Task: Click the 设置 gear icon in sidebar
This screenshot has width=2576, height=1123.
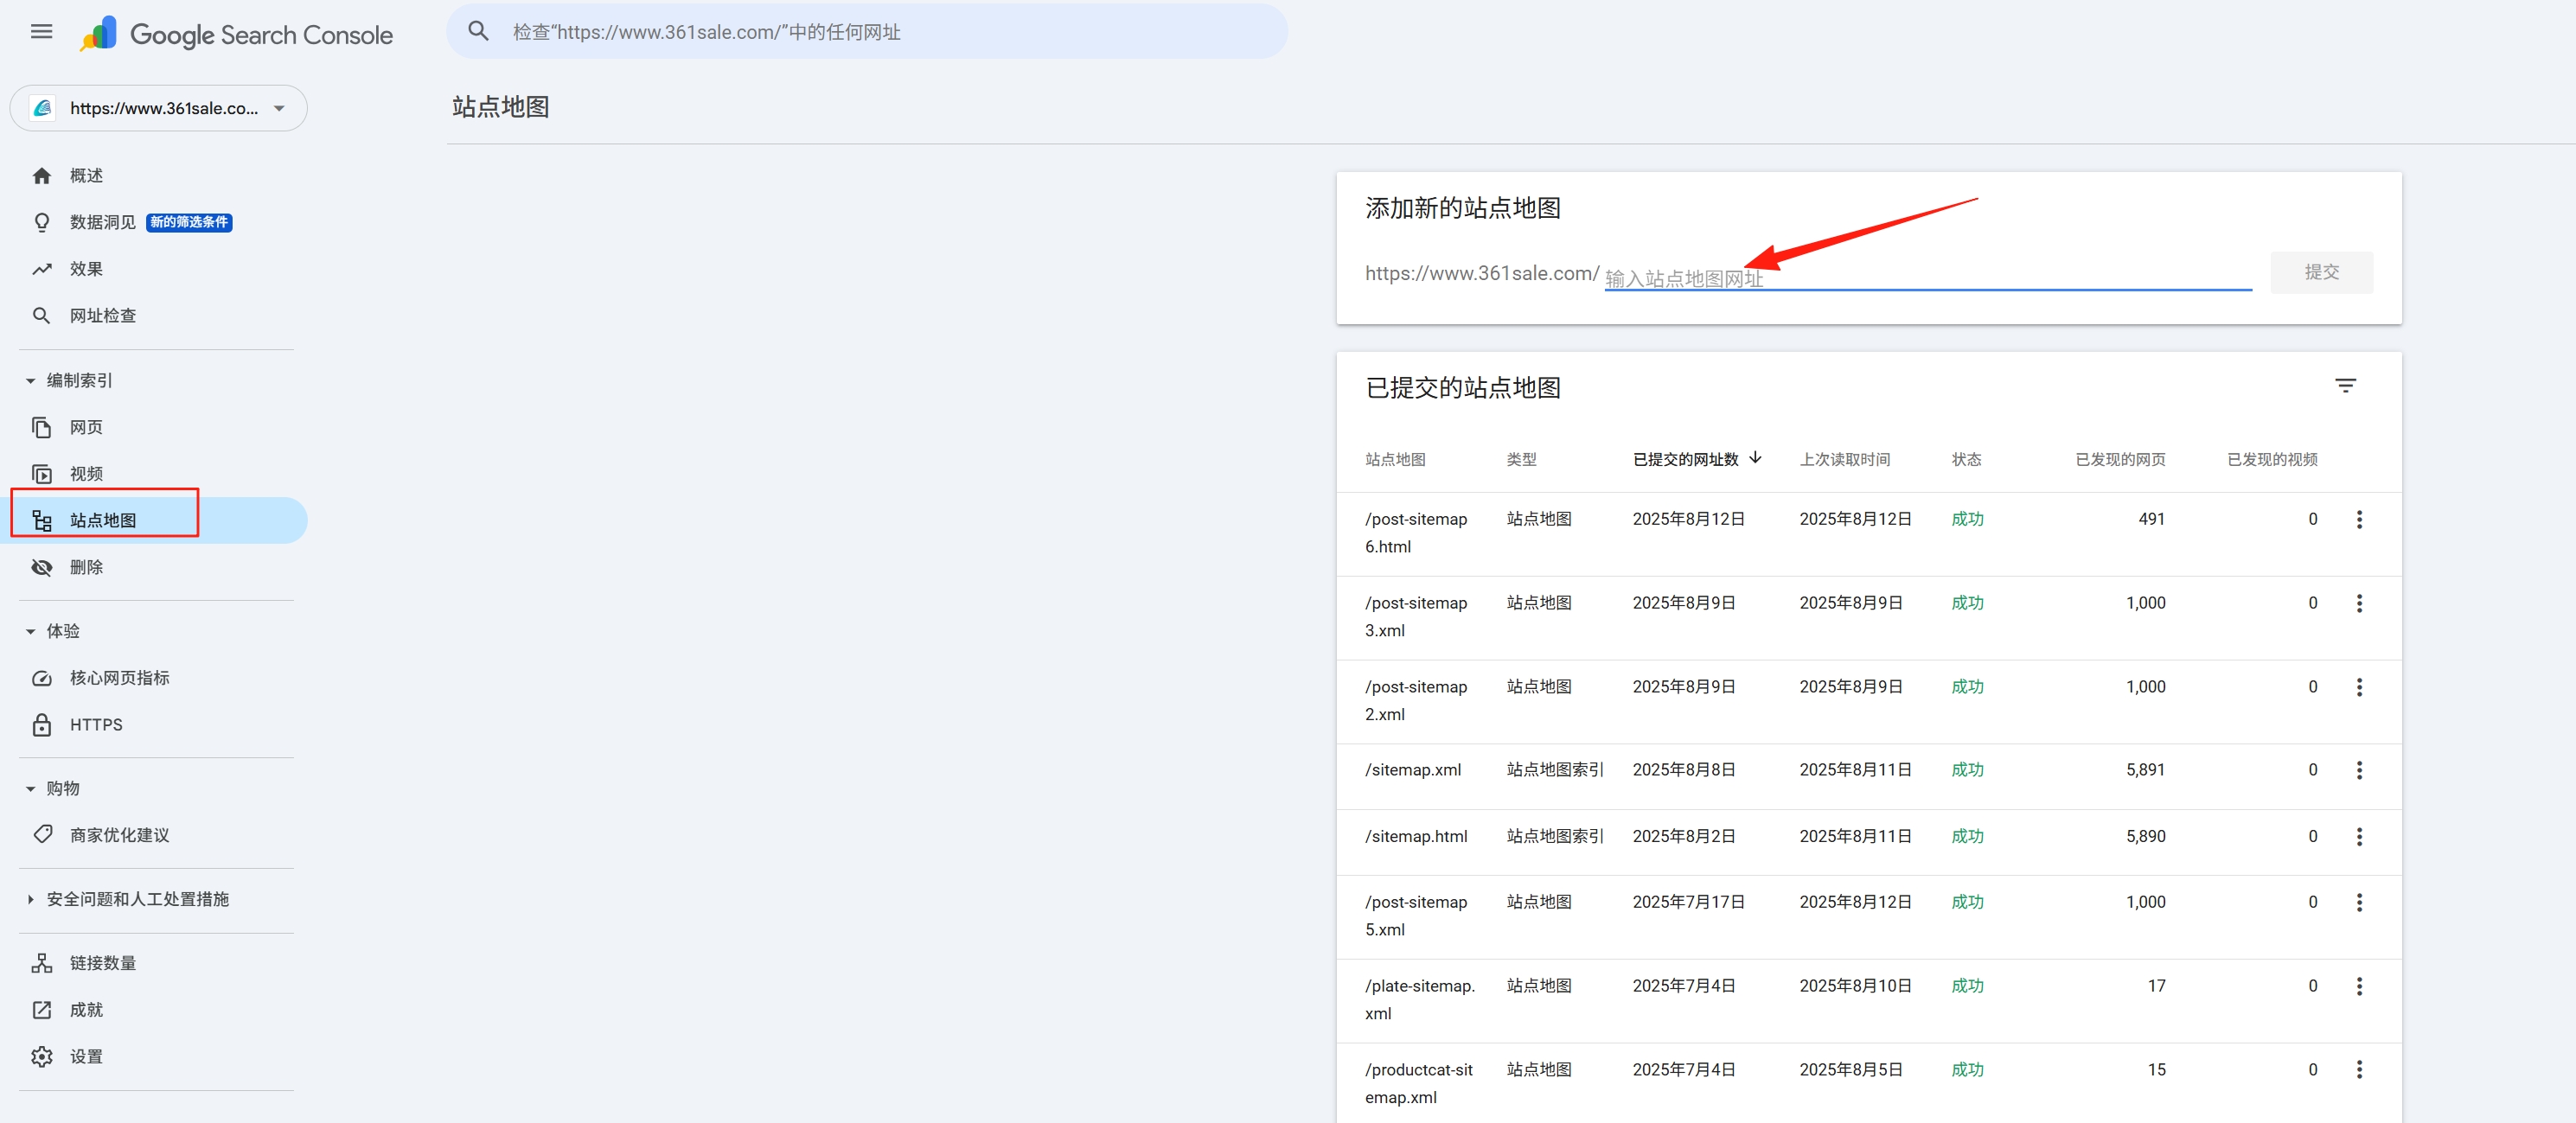Action: [42, 1056]
